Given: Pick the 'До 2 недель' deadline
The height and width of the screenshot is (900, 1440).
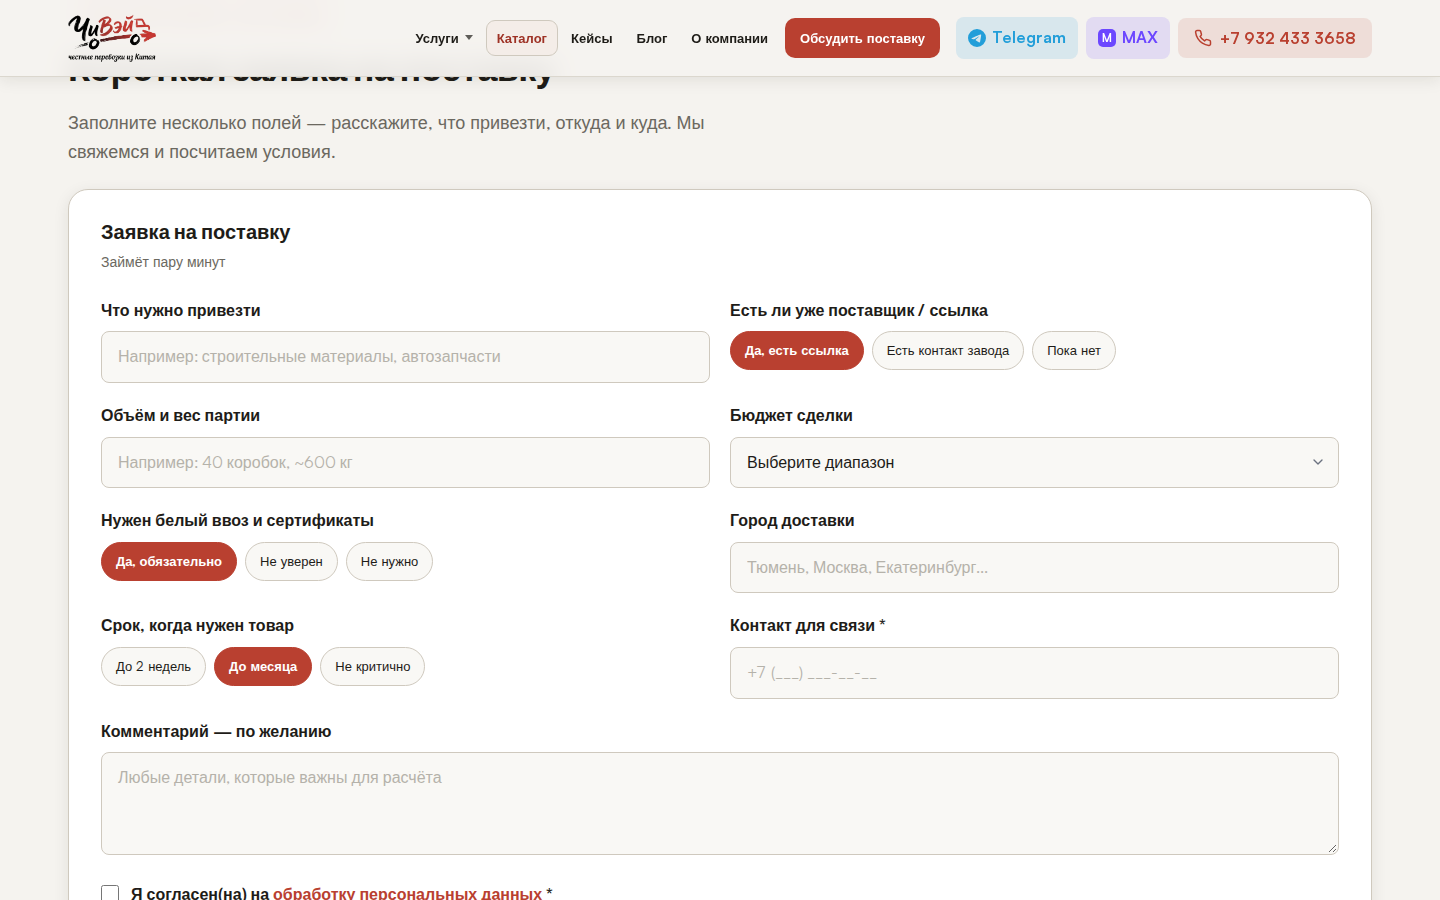Looking at the screenshot, I should 153,667.
